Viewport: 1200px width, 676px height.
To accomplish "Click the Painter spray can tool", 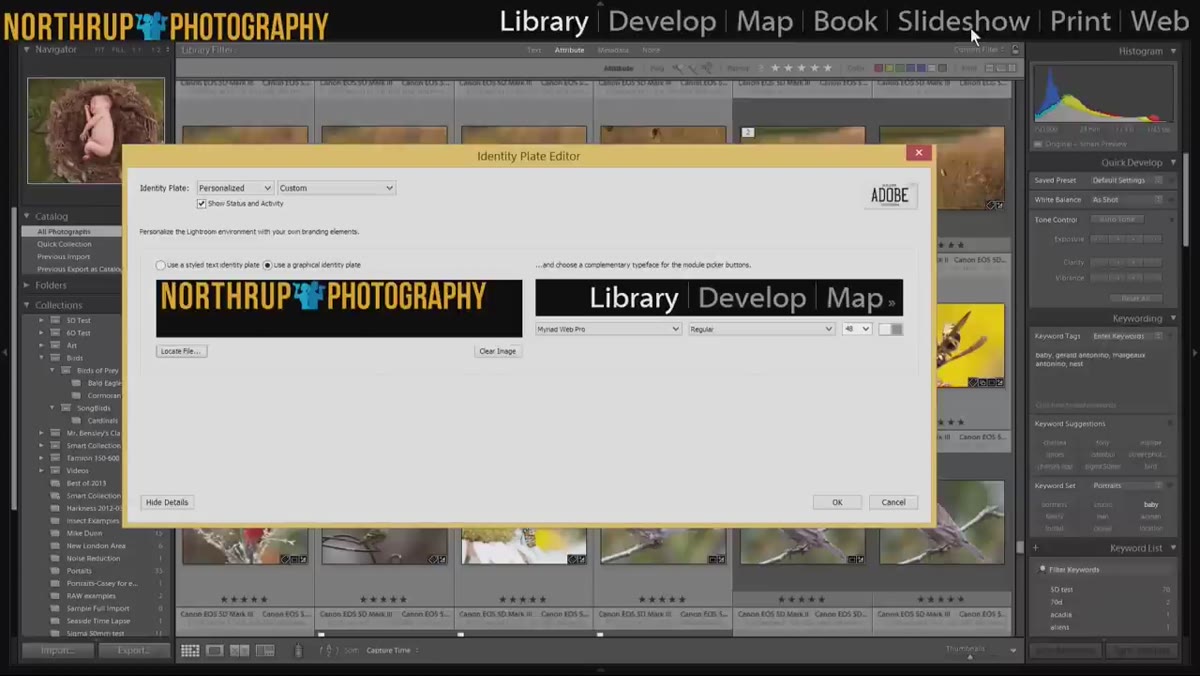I will [x=298, y=650].
